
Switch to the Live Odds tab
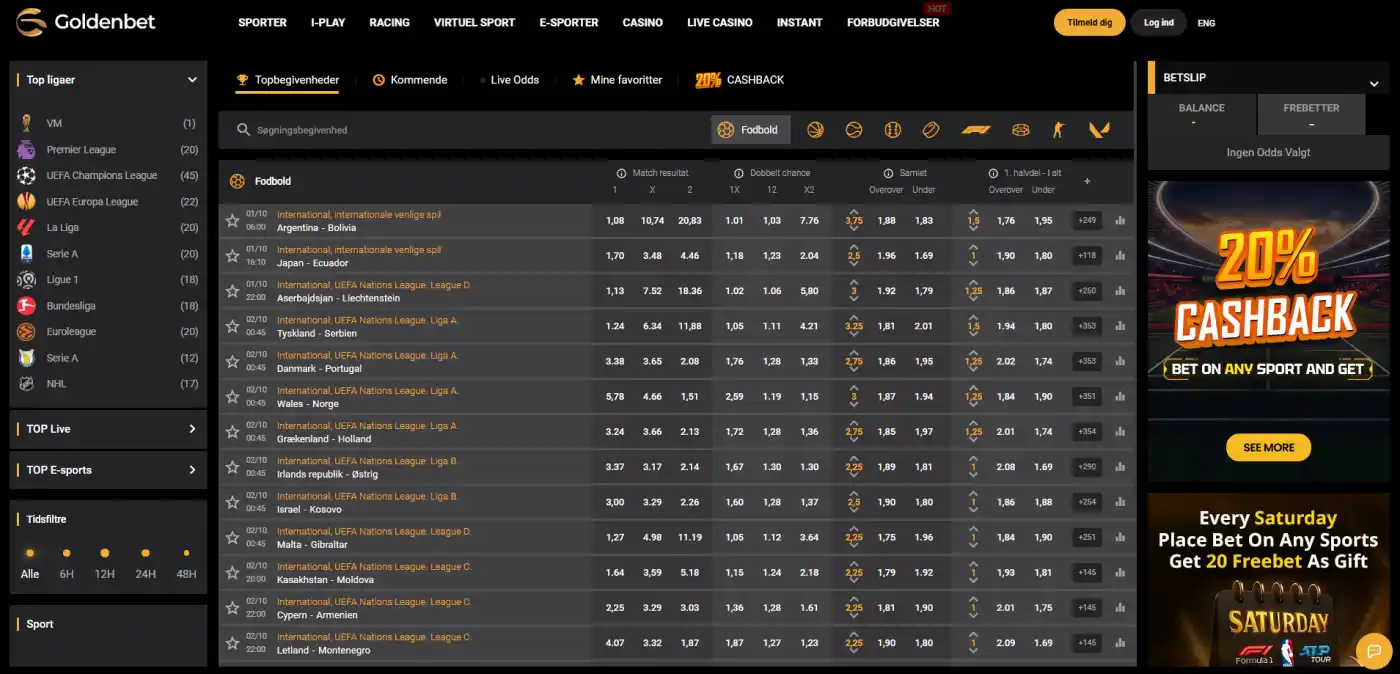[509, 80]
